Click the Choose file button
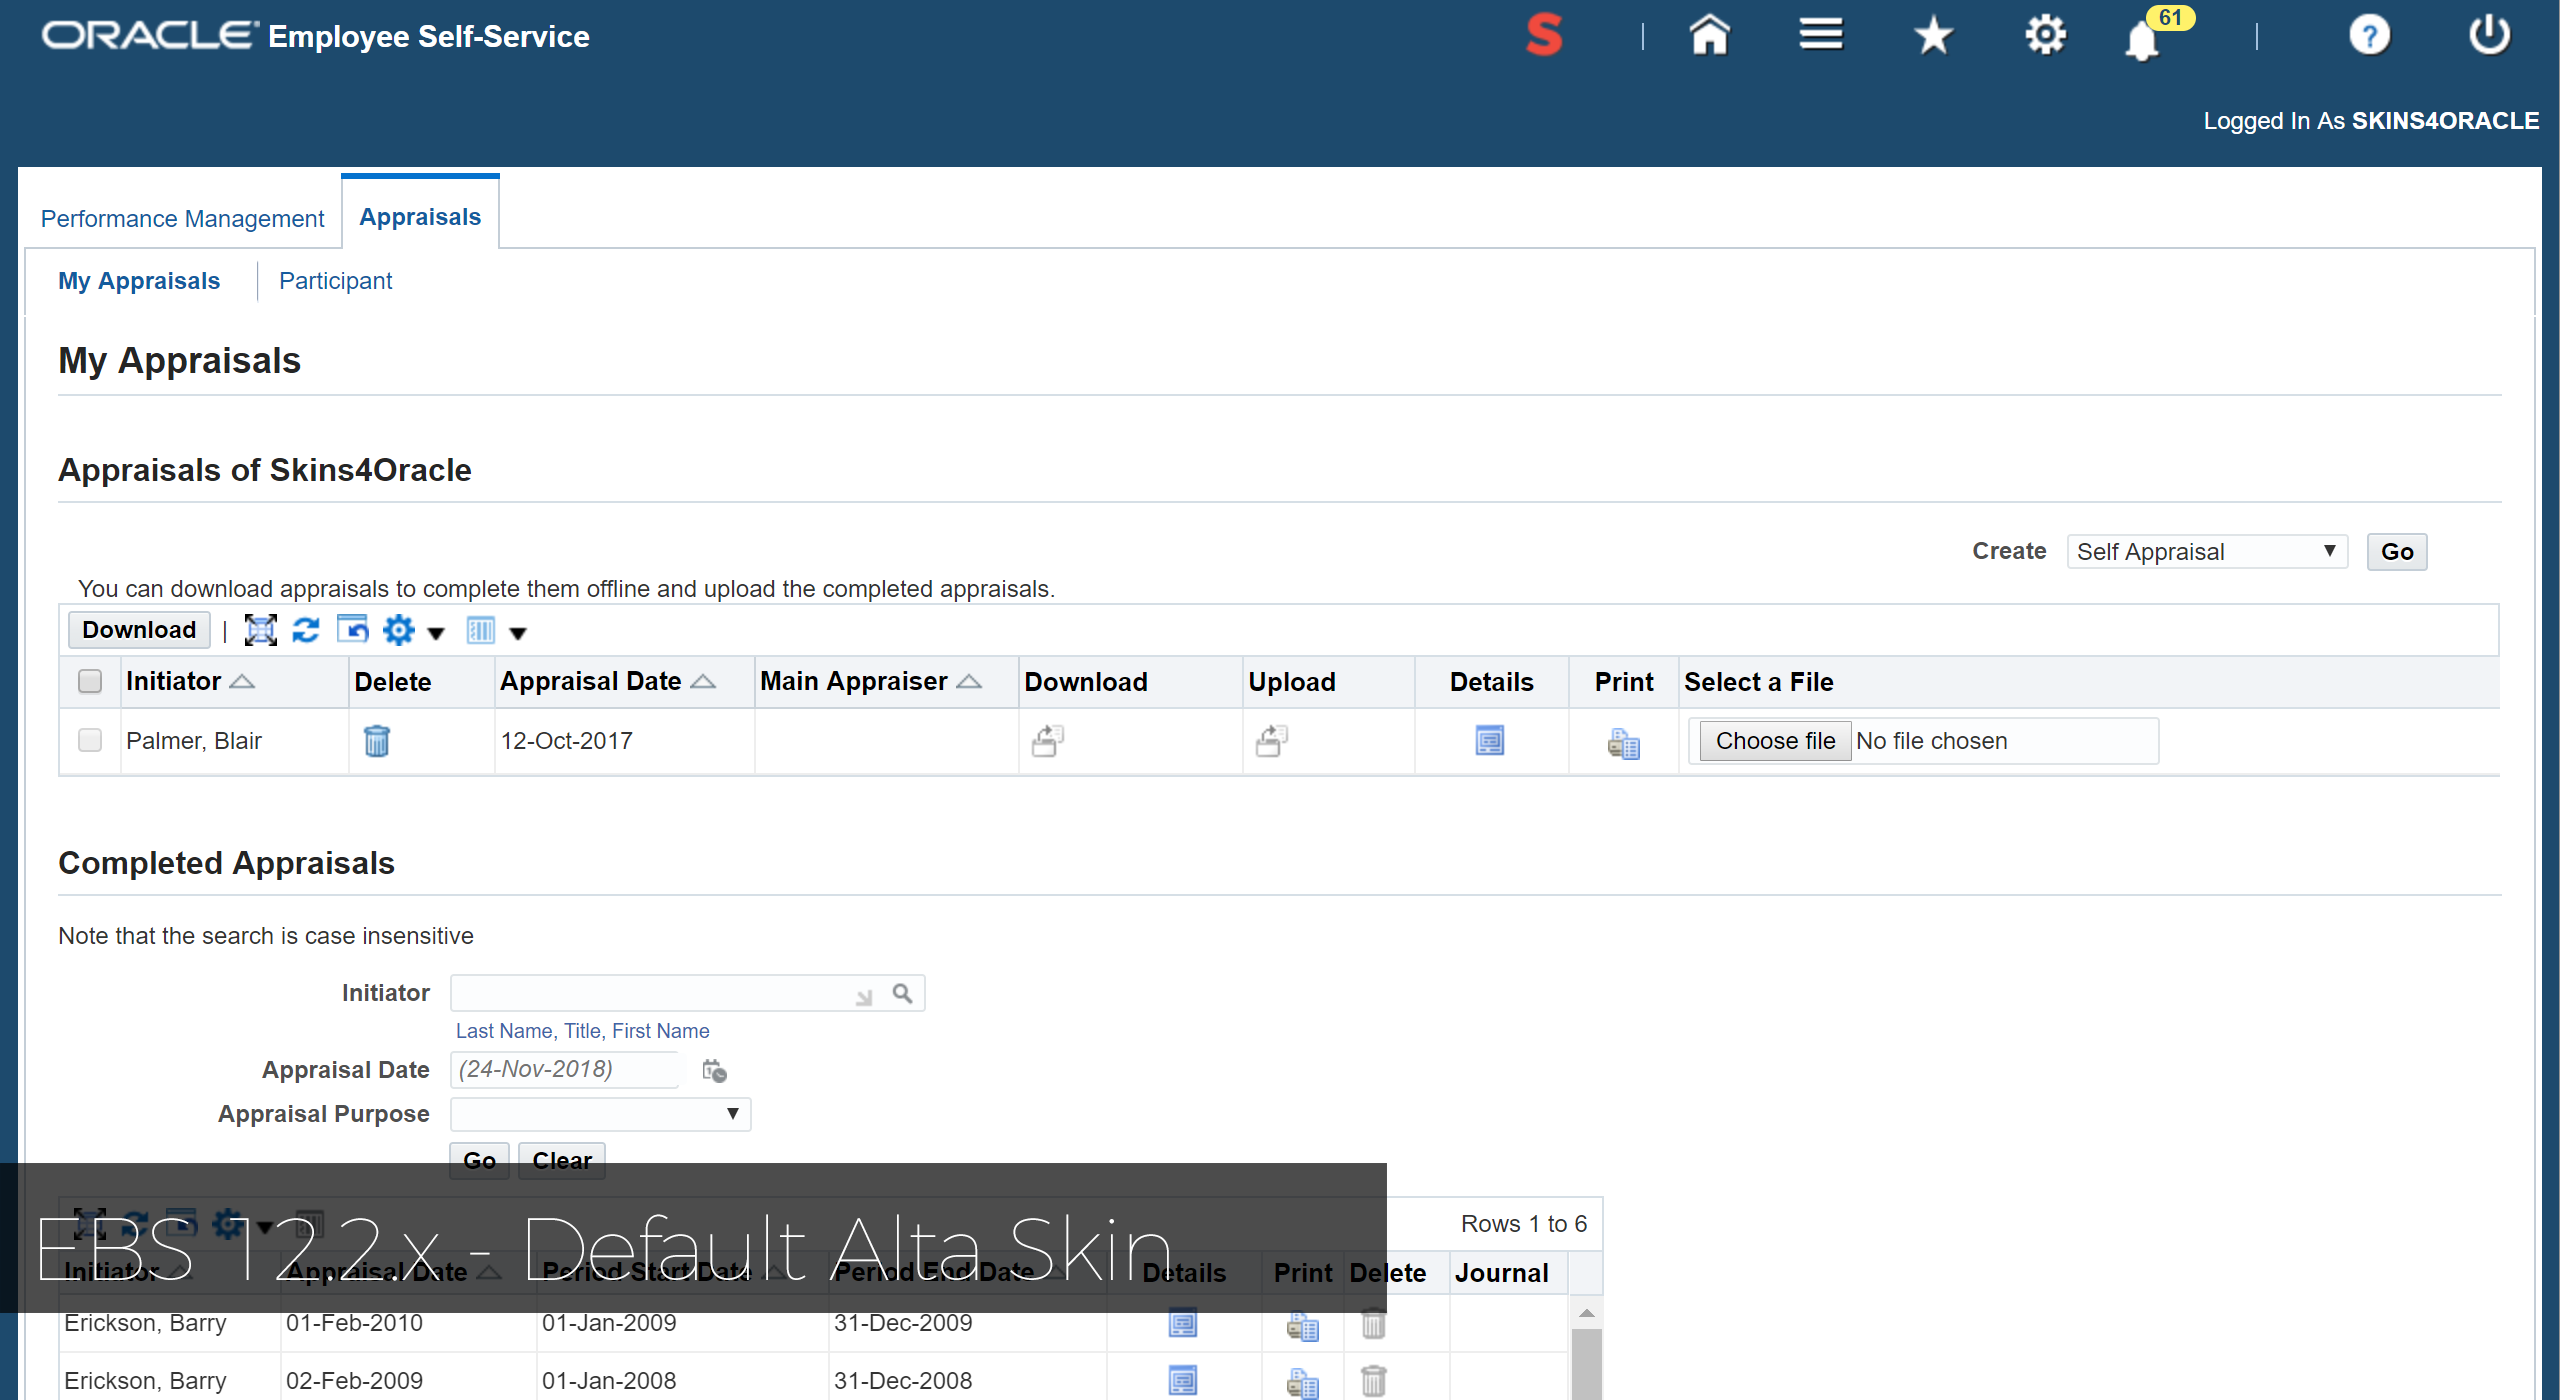Viewport: 2560px width, 1400px height. 1775,741
